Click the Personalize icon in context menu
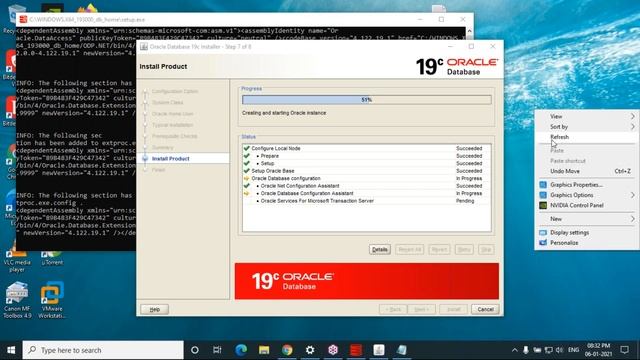The height and width of the screenshot is (360, 640). click(543, 242)
